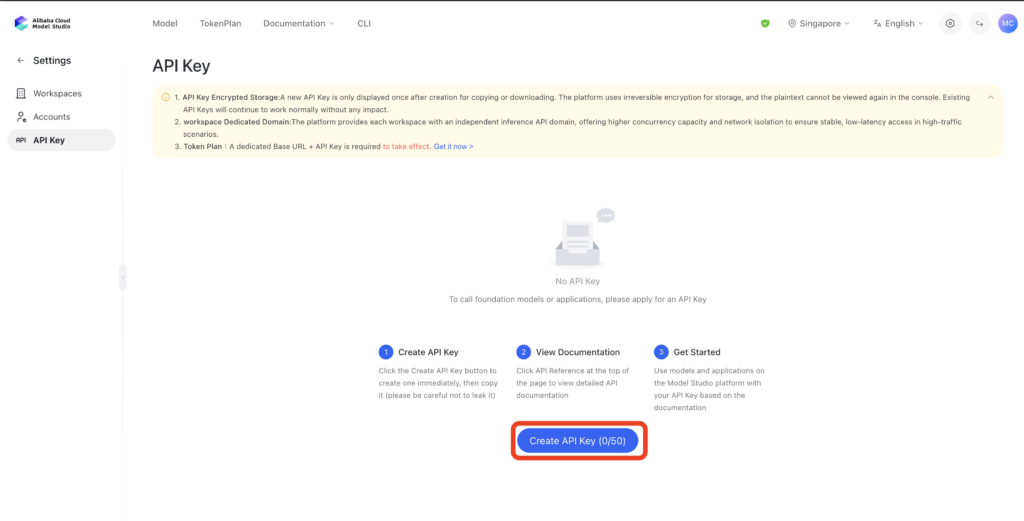This screenshot has width=1024, height=521.
Task: Click the Accounts person icon
Action: point(21,117)
